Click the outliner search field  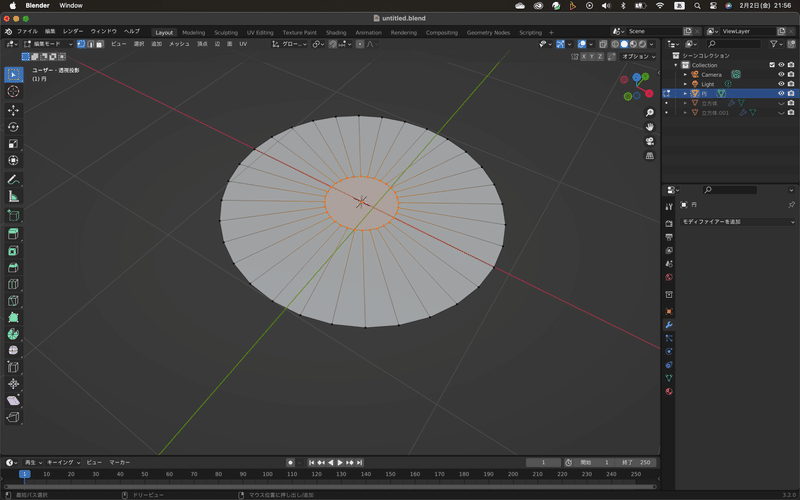[734, 44]
